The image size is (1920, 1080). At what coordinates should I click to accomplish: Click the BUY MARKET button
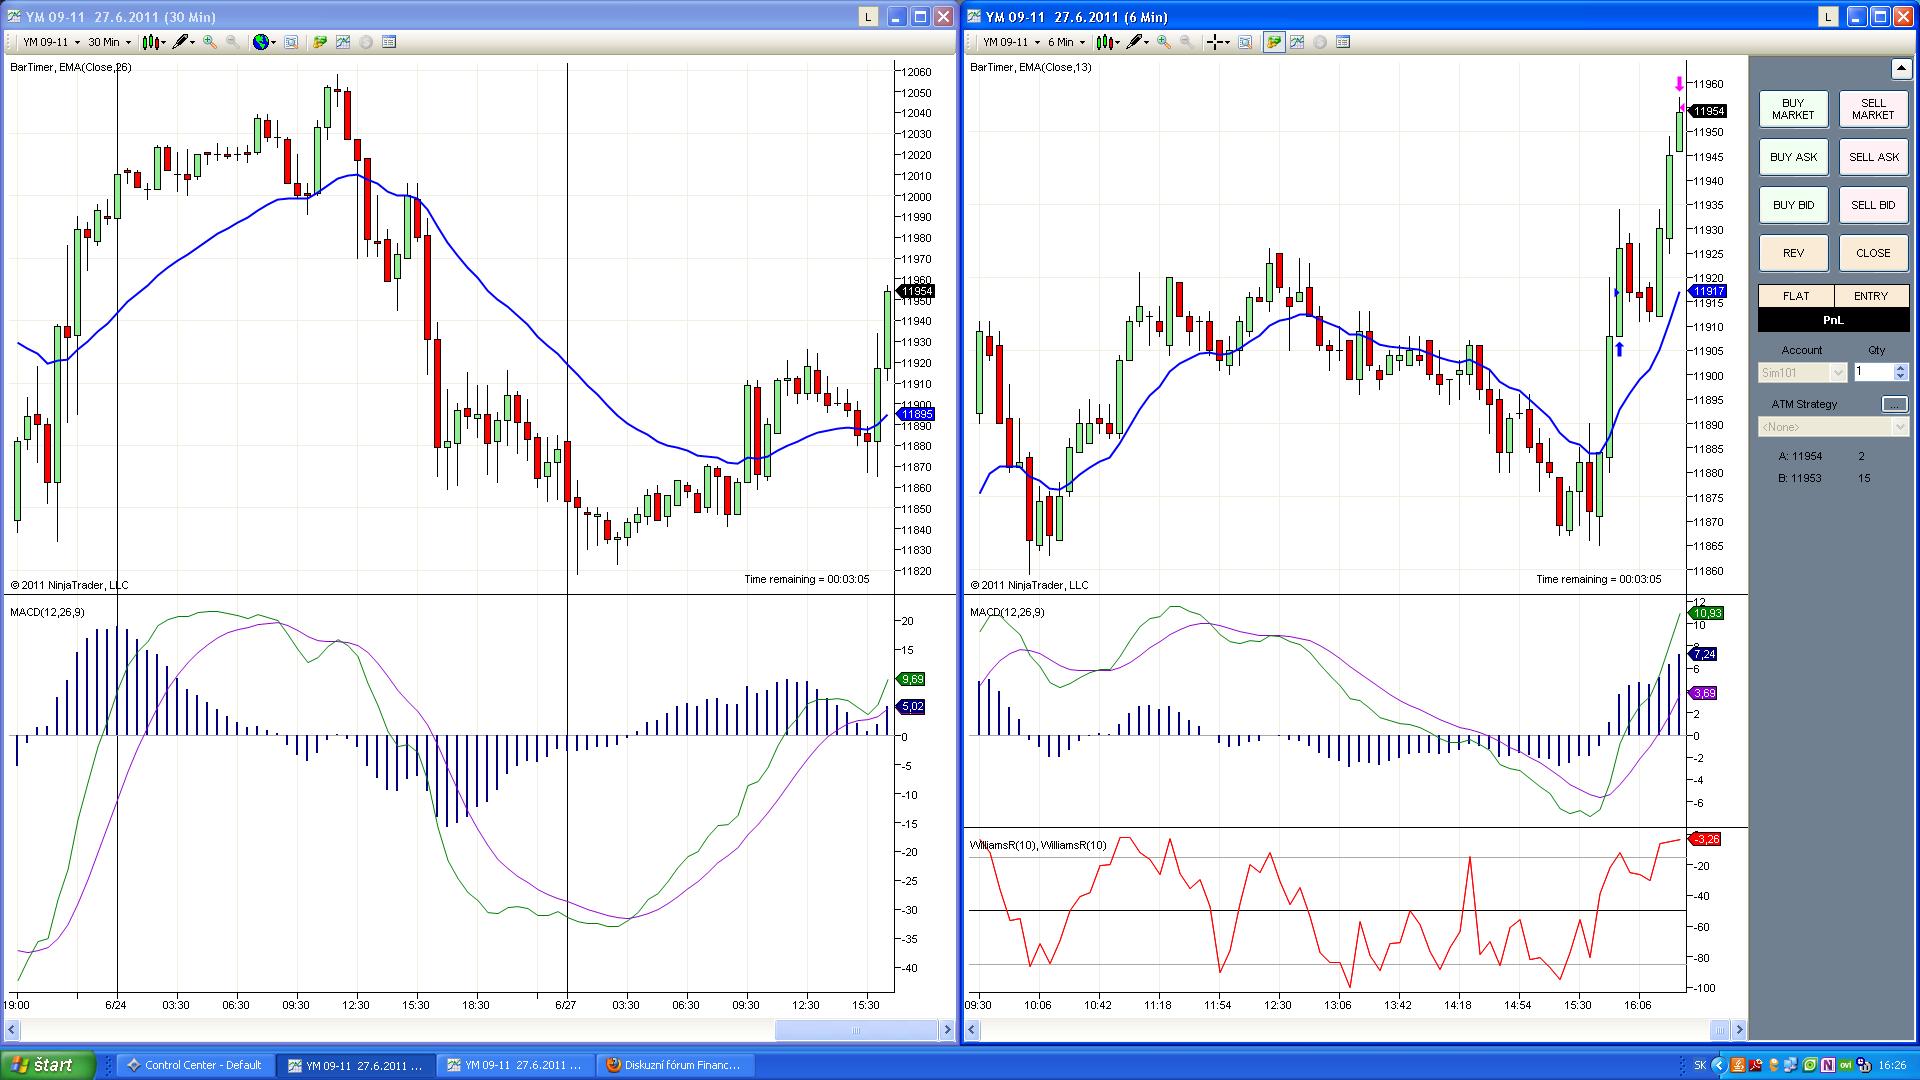click(1793, 109)
